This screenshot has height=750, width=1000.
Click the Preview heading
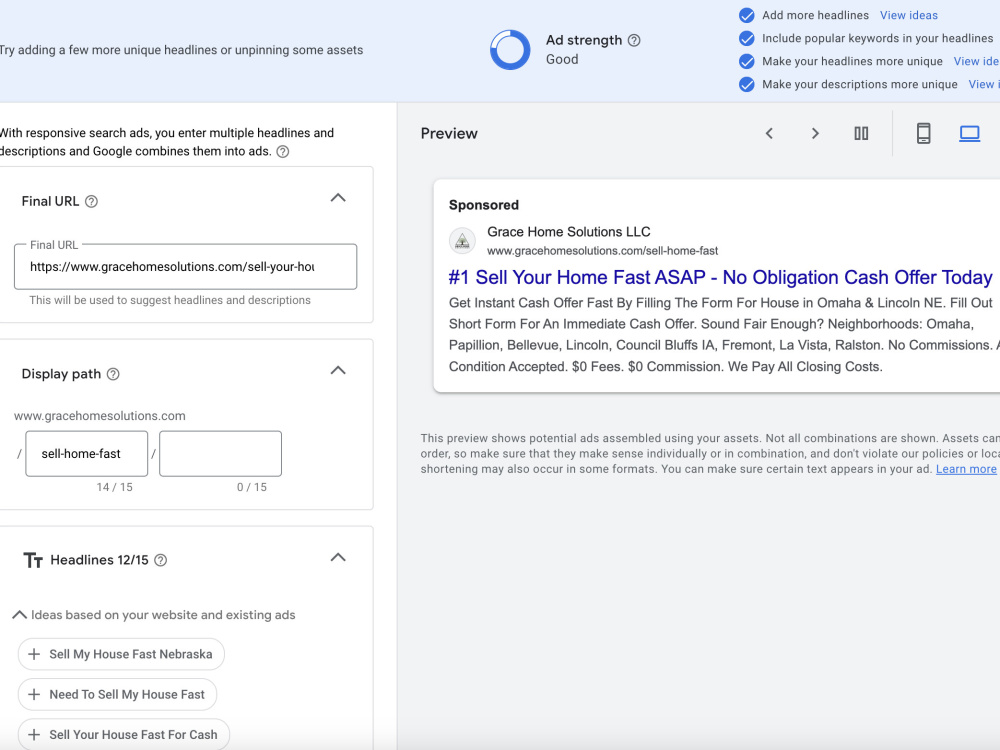pyautogui.click(x=449, y=133)
